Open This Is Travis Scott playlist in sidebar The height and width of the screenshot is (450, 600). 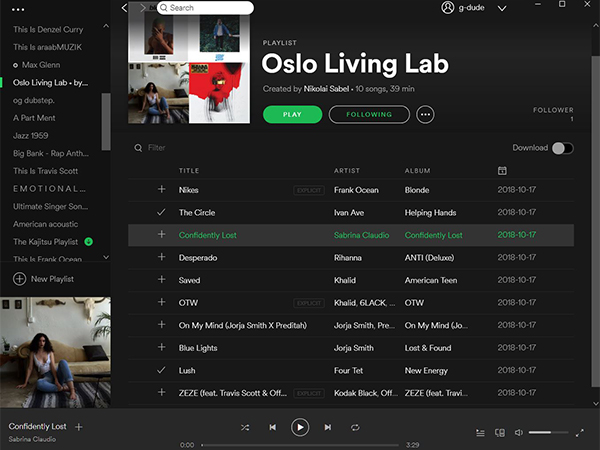click(x=45, y=171)
